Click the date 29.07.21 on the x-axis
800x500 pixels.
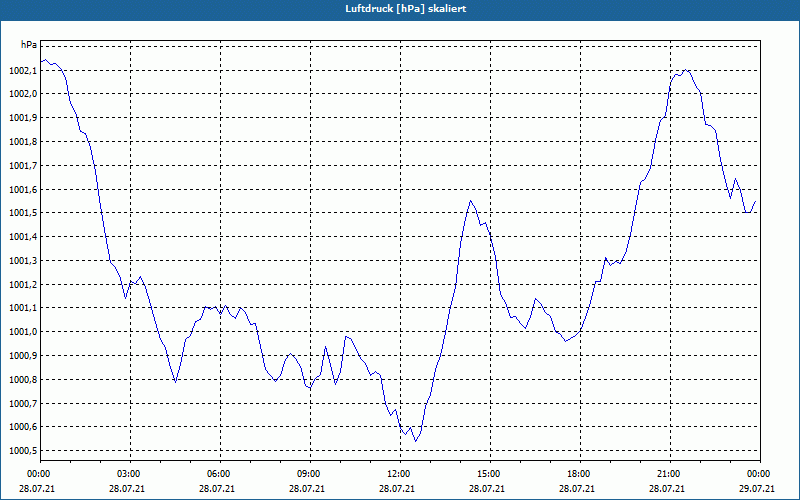click(x=758, y=489)
